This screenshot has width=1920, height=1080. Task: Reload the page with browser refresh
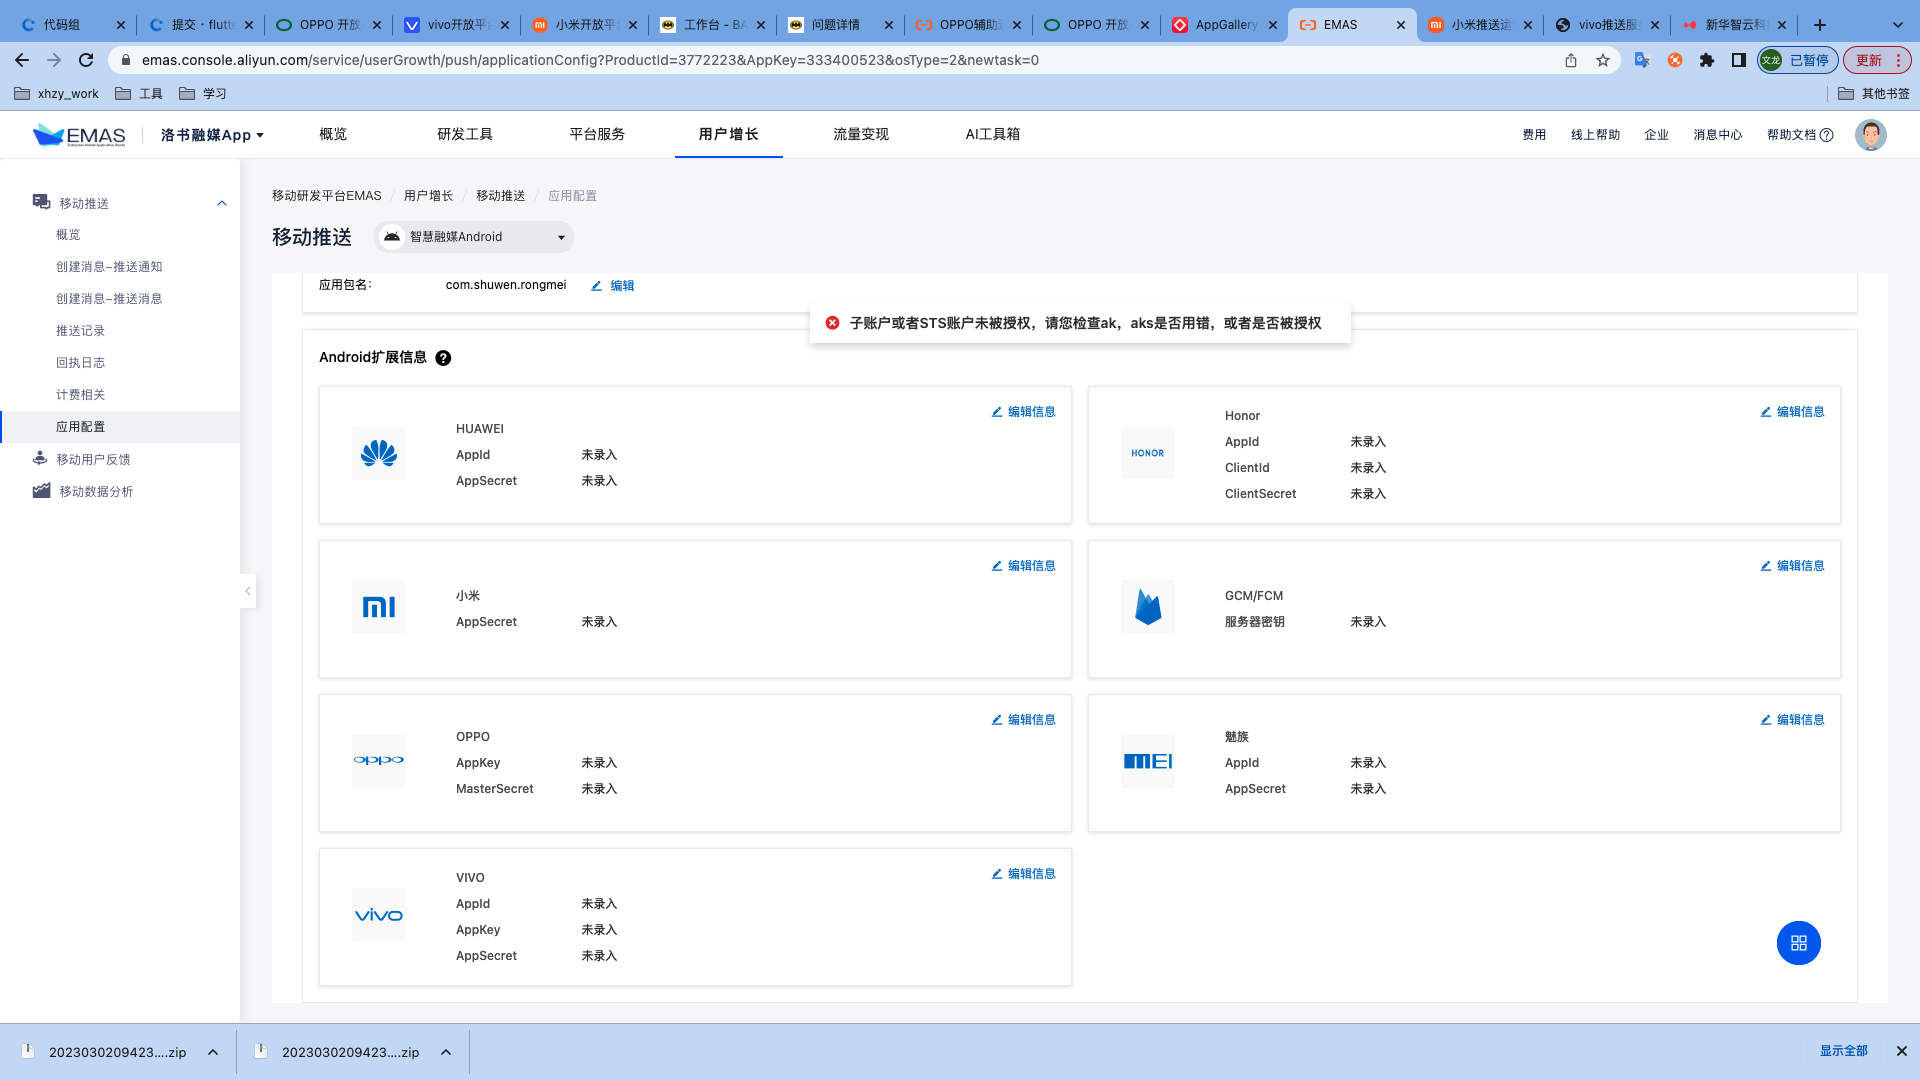tap(86, 60)
